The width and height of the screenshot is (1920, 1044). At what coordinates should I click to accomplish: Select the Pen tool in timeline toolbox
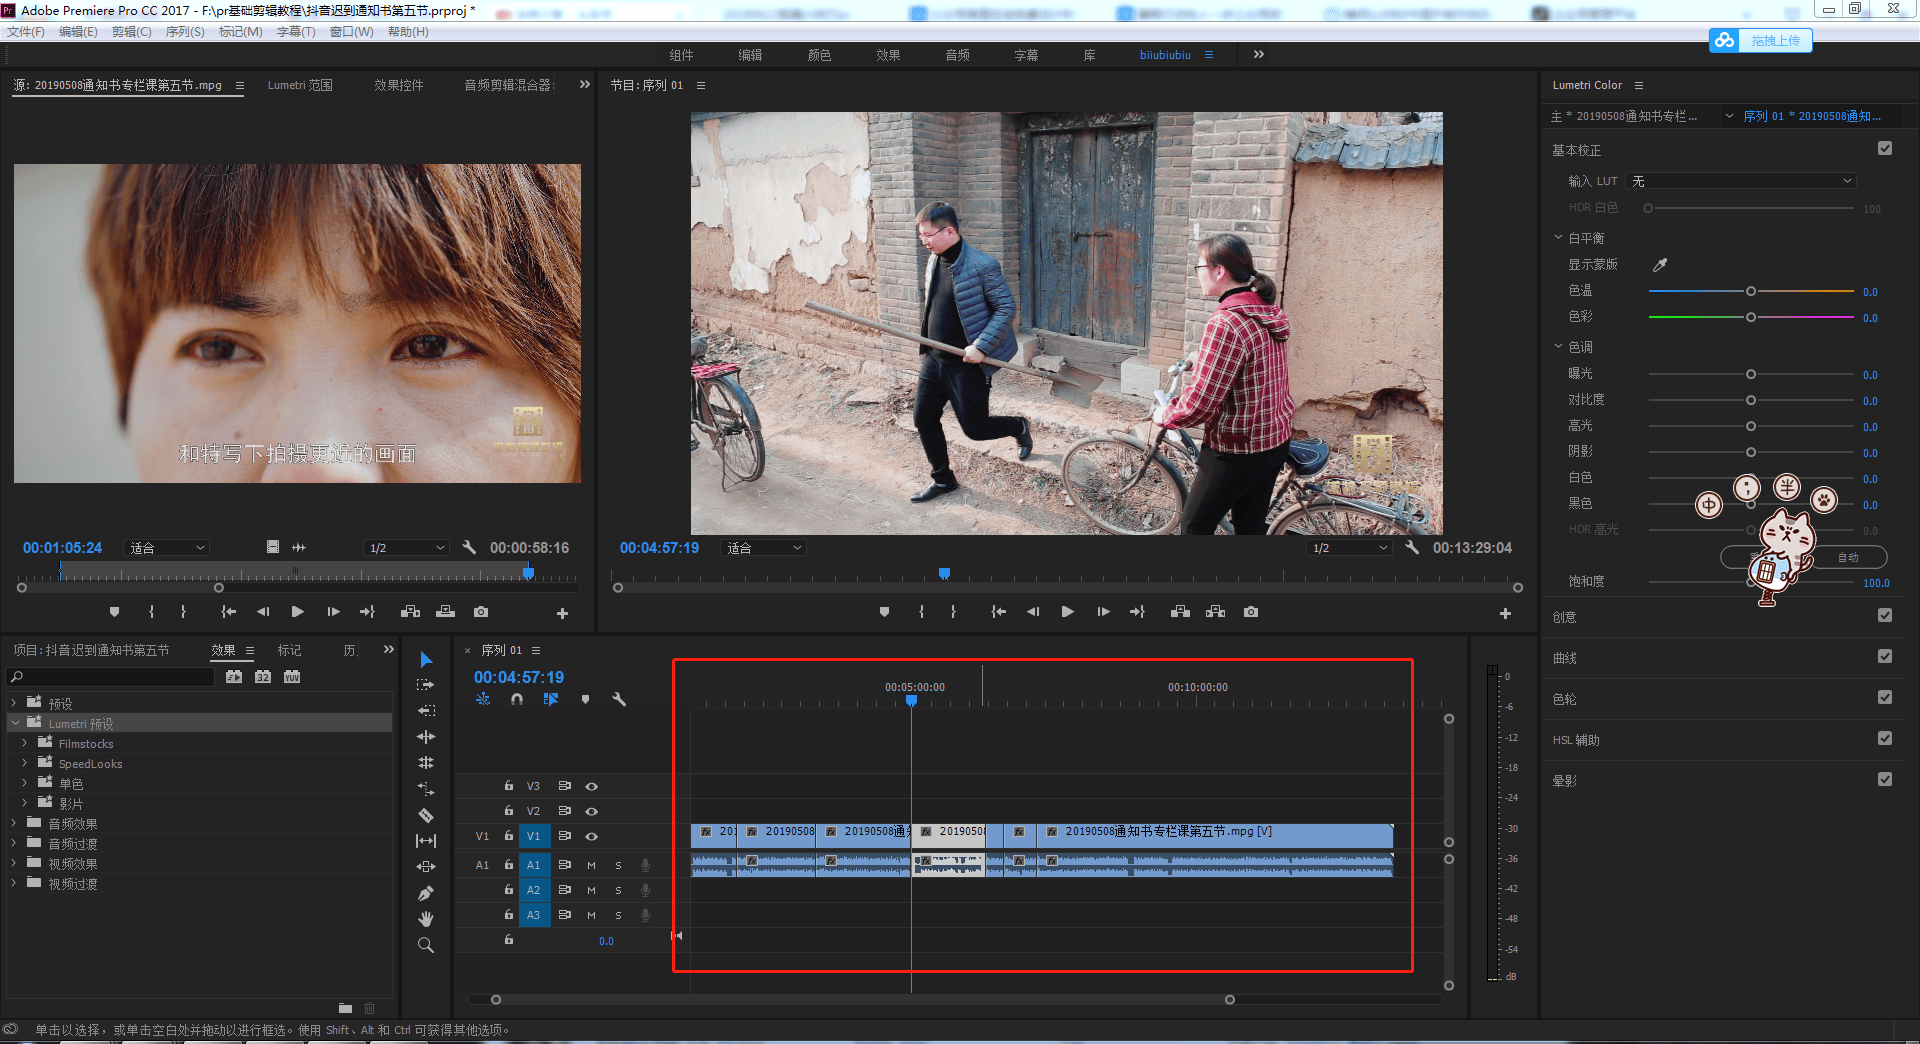pos(426,893)
